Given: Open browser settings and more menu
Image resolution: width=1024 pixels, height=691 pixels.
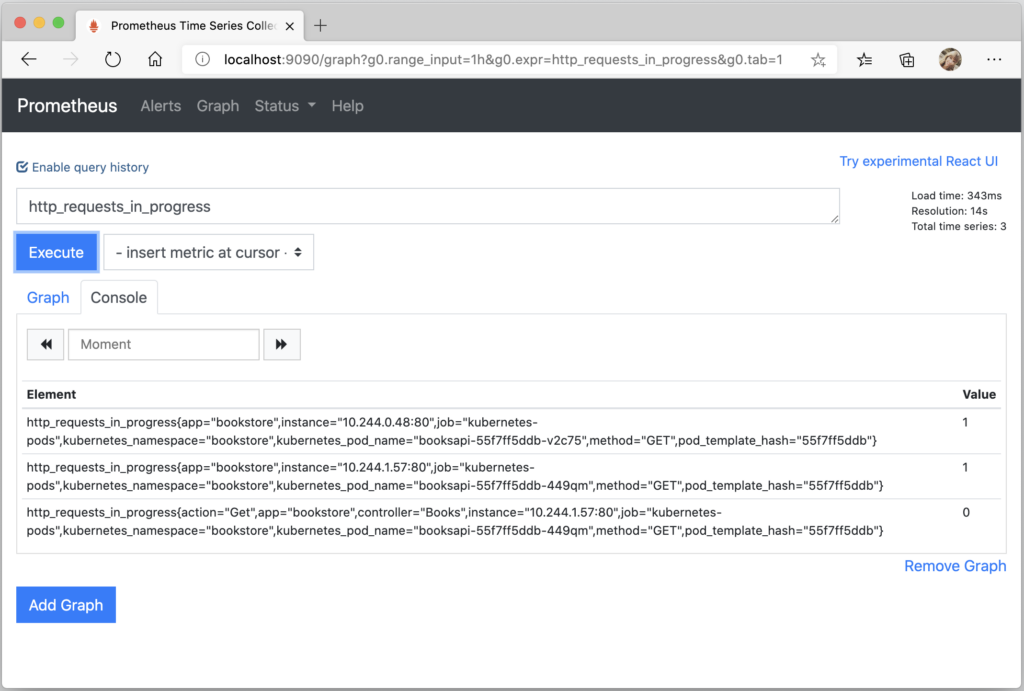Looking at the screenshot, I should coord(994,59).
